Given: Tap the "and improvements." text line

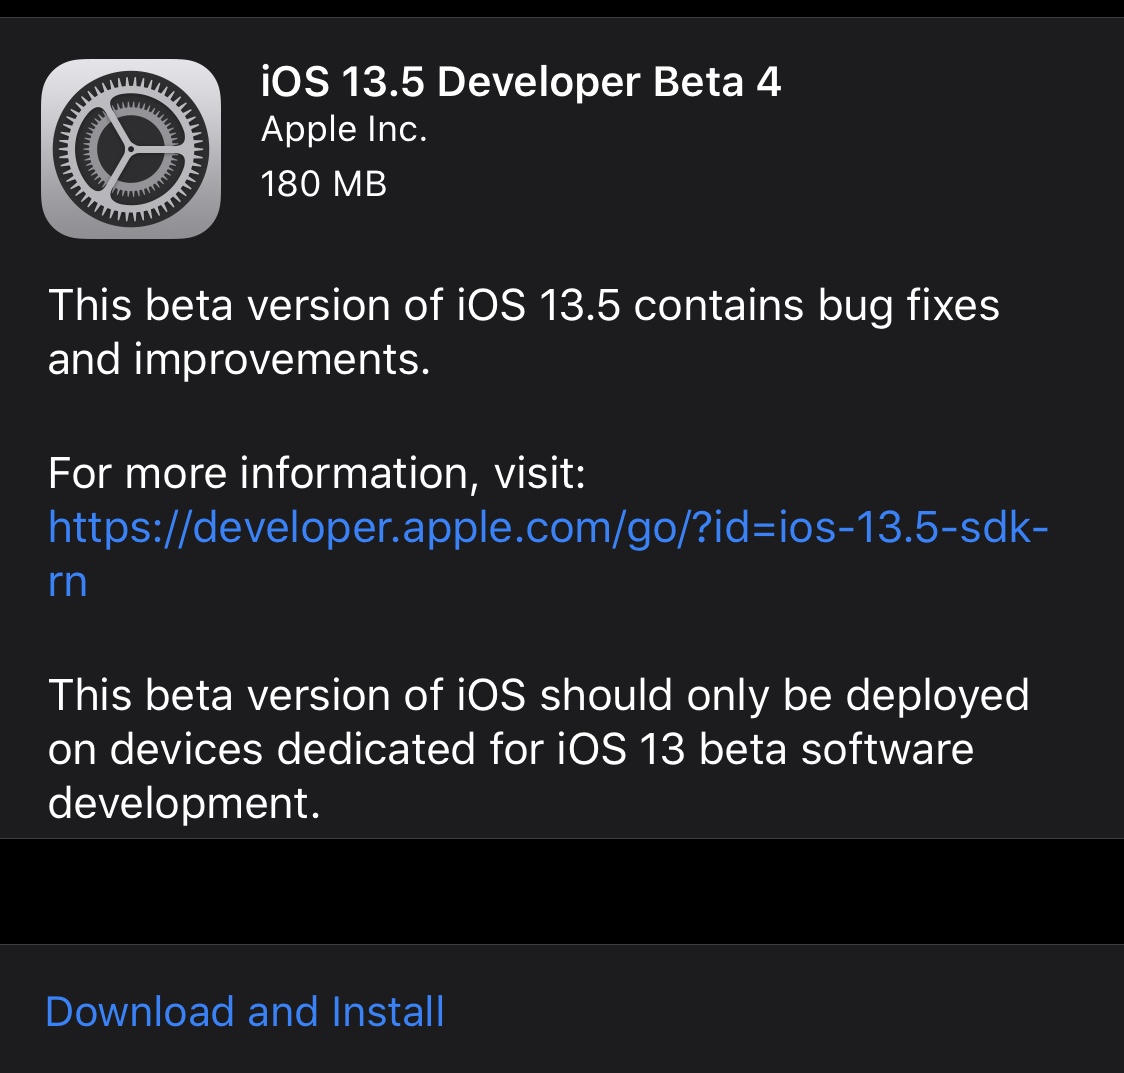Looking at the screenshot, I should pyautogui.click(x=239, y=358).
